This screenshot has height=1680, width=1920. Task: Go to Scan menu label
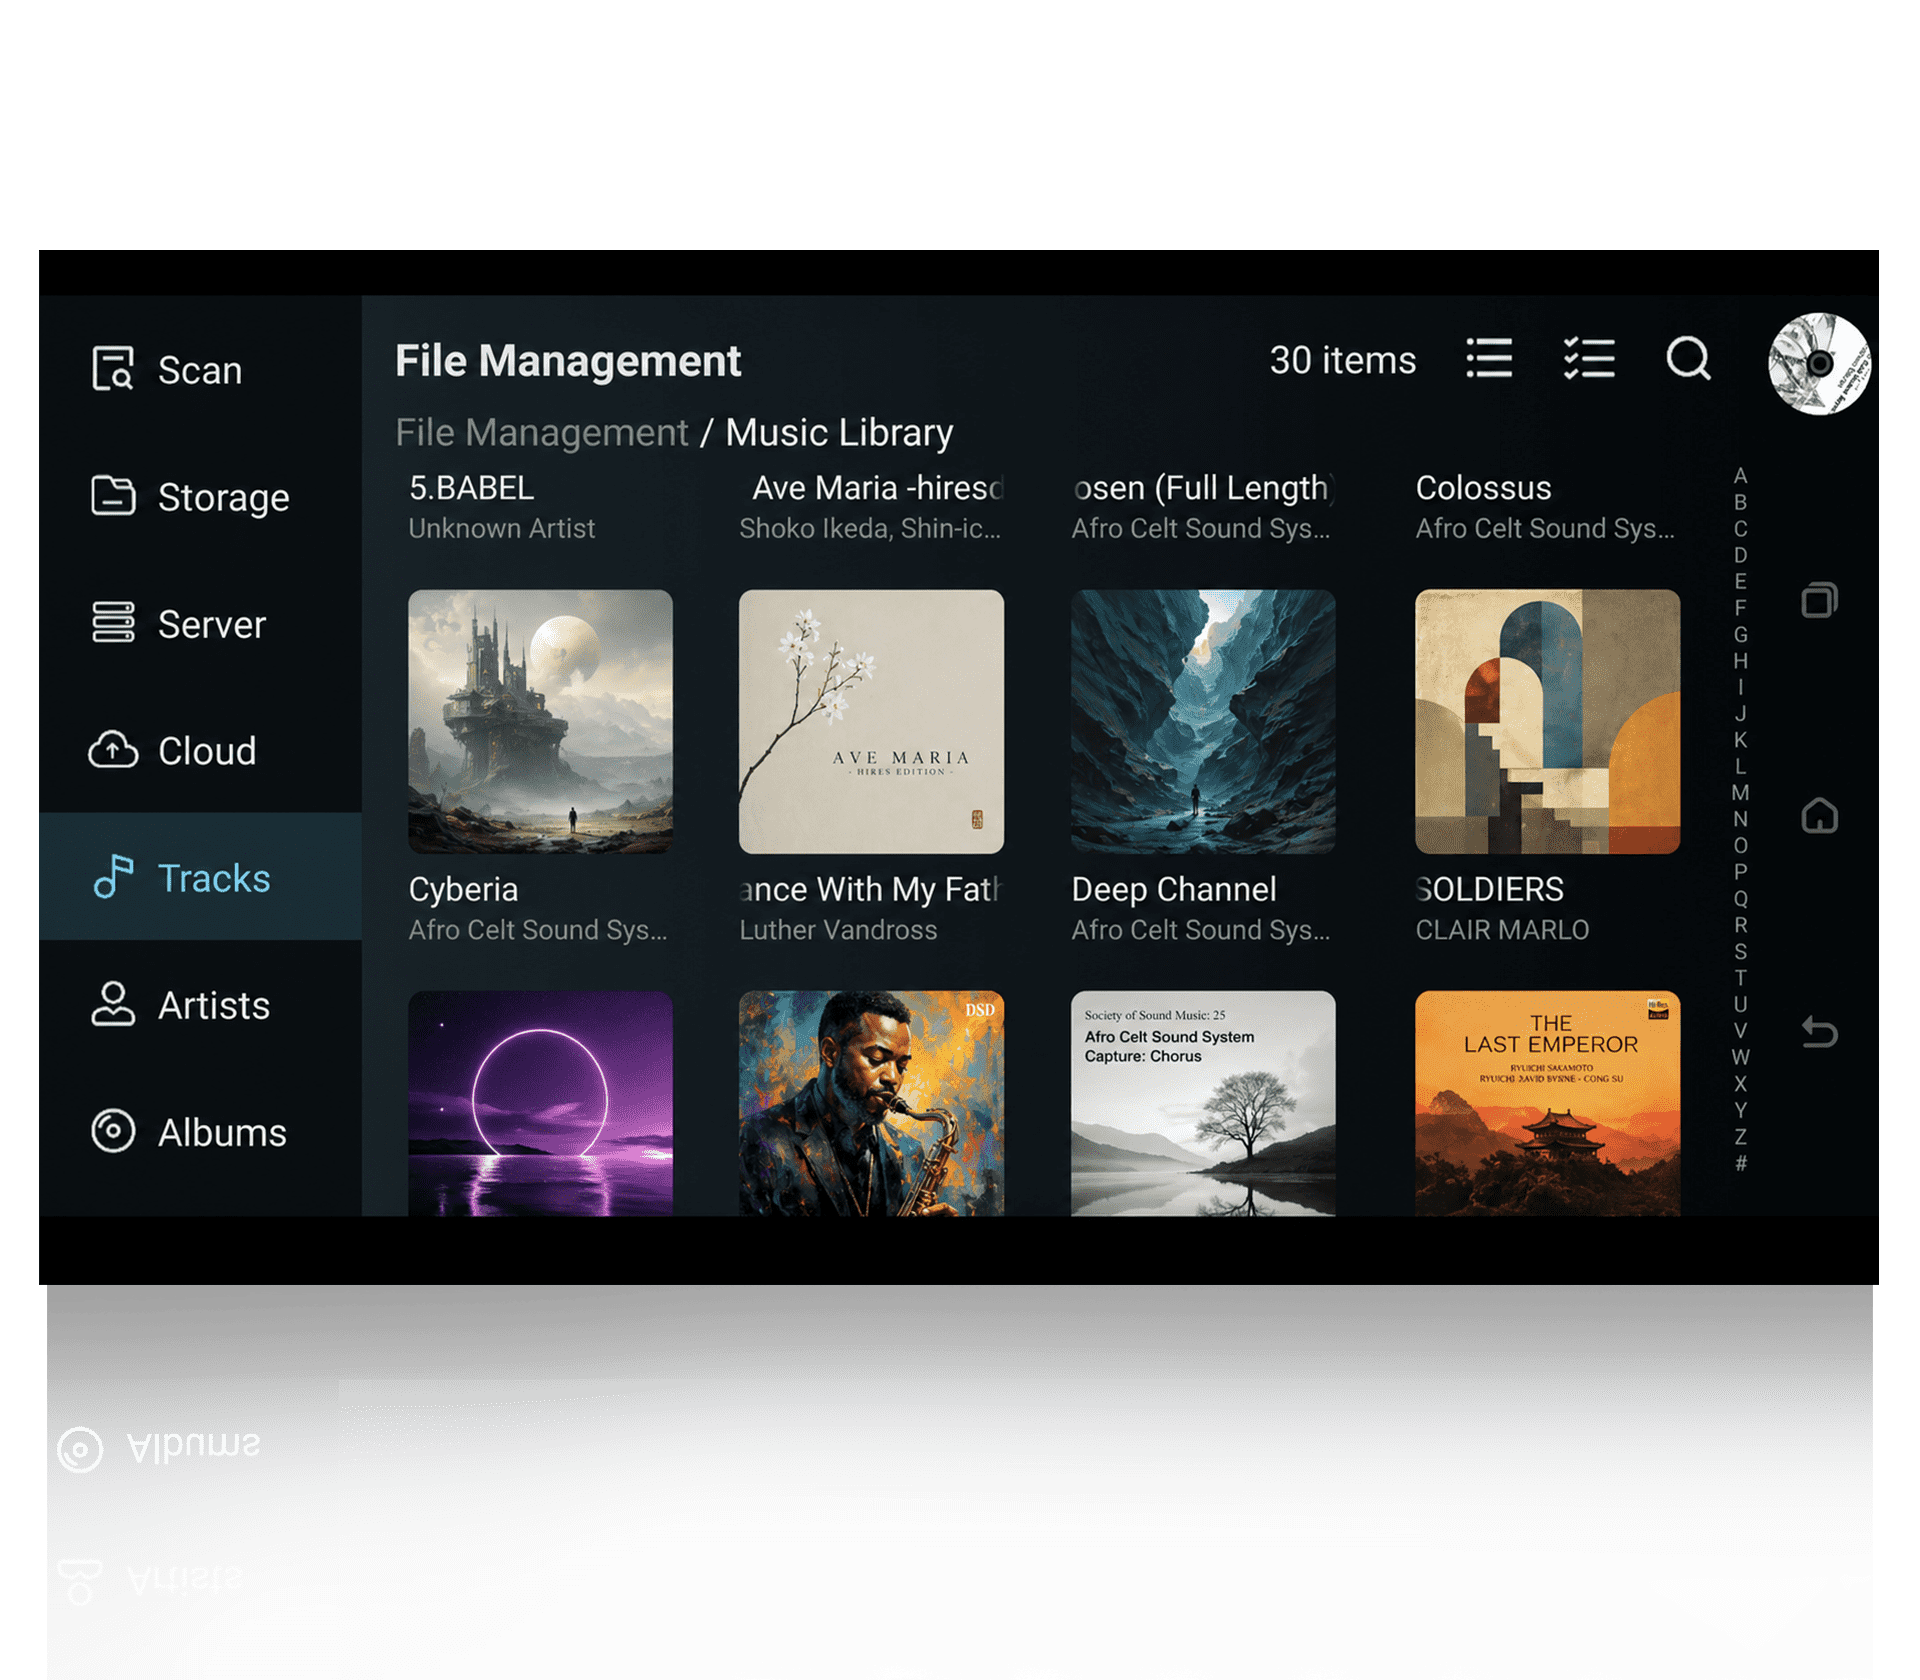point(200,370)
